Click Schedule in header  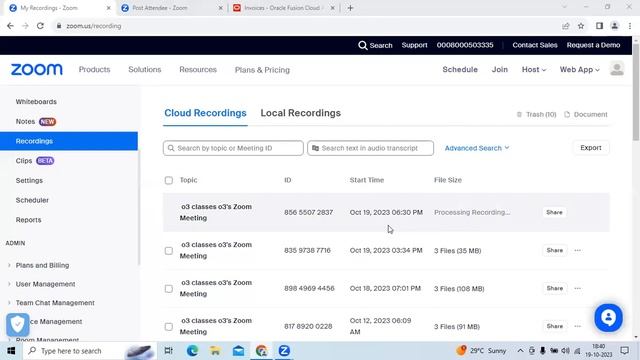coord(460,69)
